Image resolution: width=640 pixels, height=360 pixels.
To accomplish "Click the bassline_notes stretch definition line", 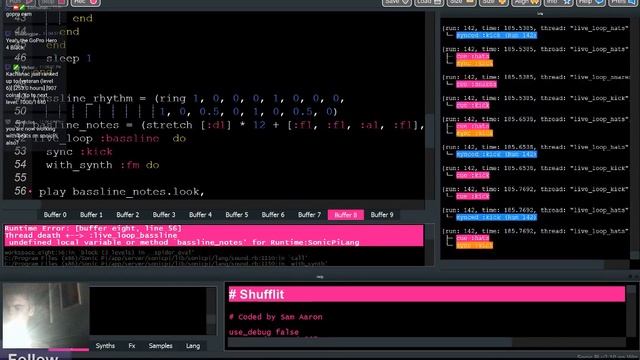I will coord(229,125).
